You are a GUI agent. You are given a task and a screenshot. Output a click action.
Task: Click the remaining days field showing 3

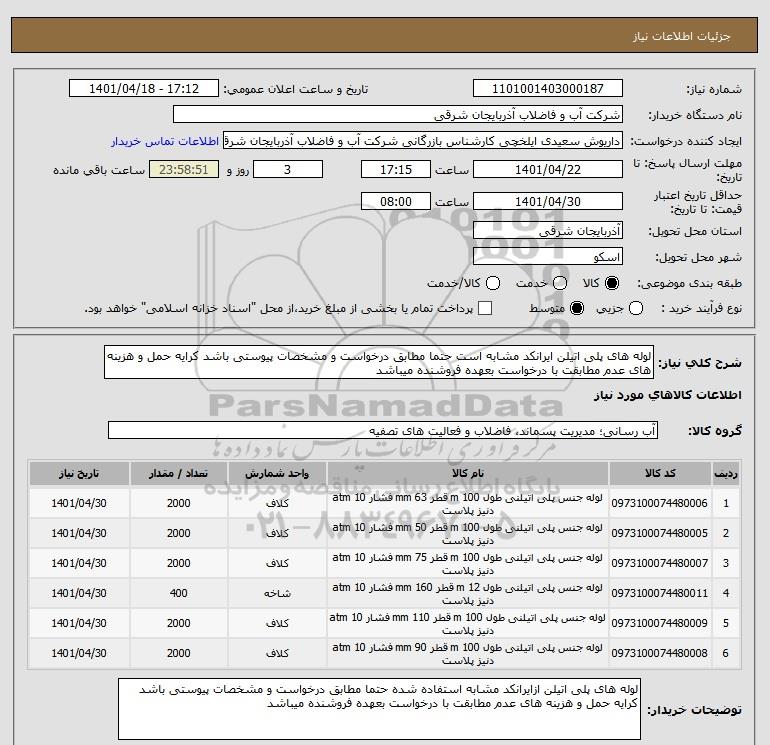point(288,169)
